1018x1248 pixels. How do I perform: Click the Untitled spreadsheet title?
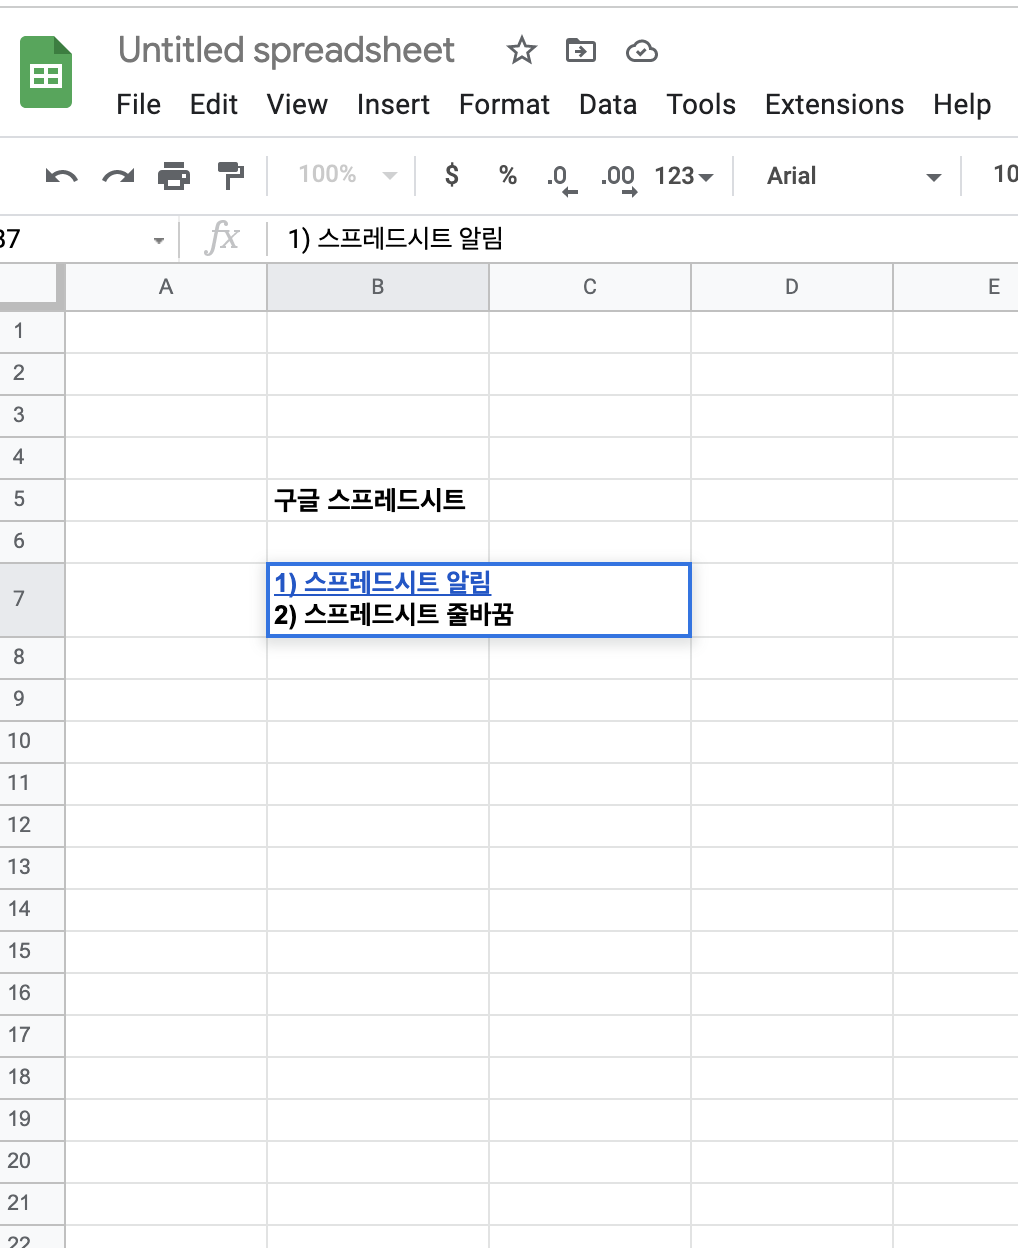coord(286,50)
